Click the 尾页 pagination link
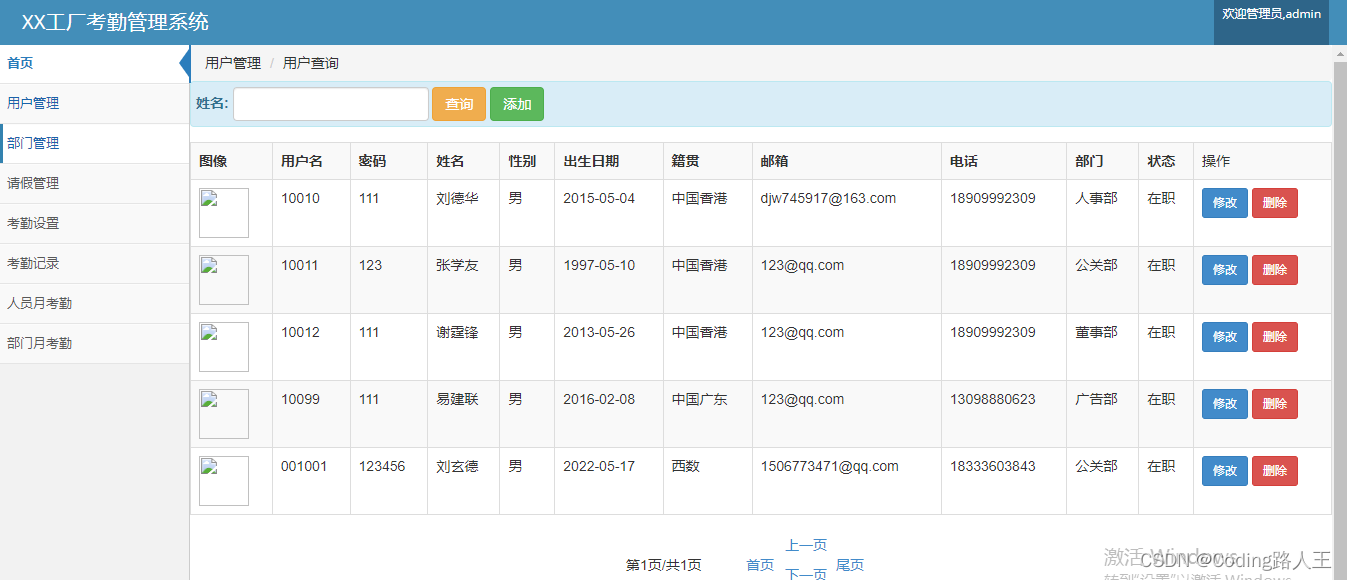This screenshot has width=1347, height=580. 849,564
